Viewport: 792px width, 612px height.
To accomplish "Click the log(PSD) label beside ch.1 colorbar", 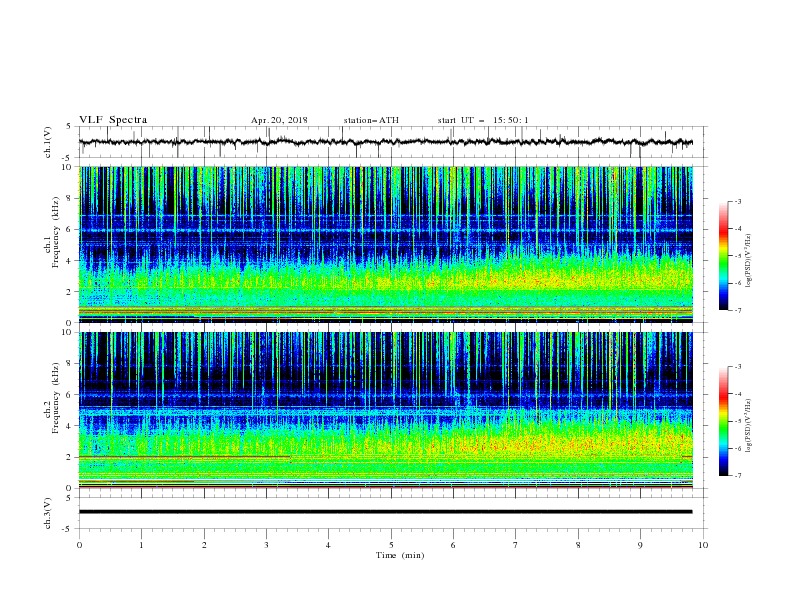I will click(749, 261).
